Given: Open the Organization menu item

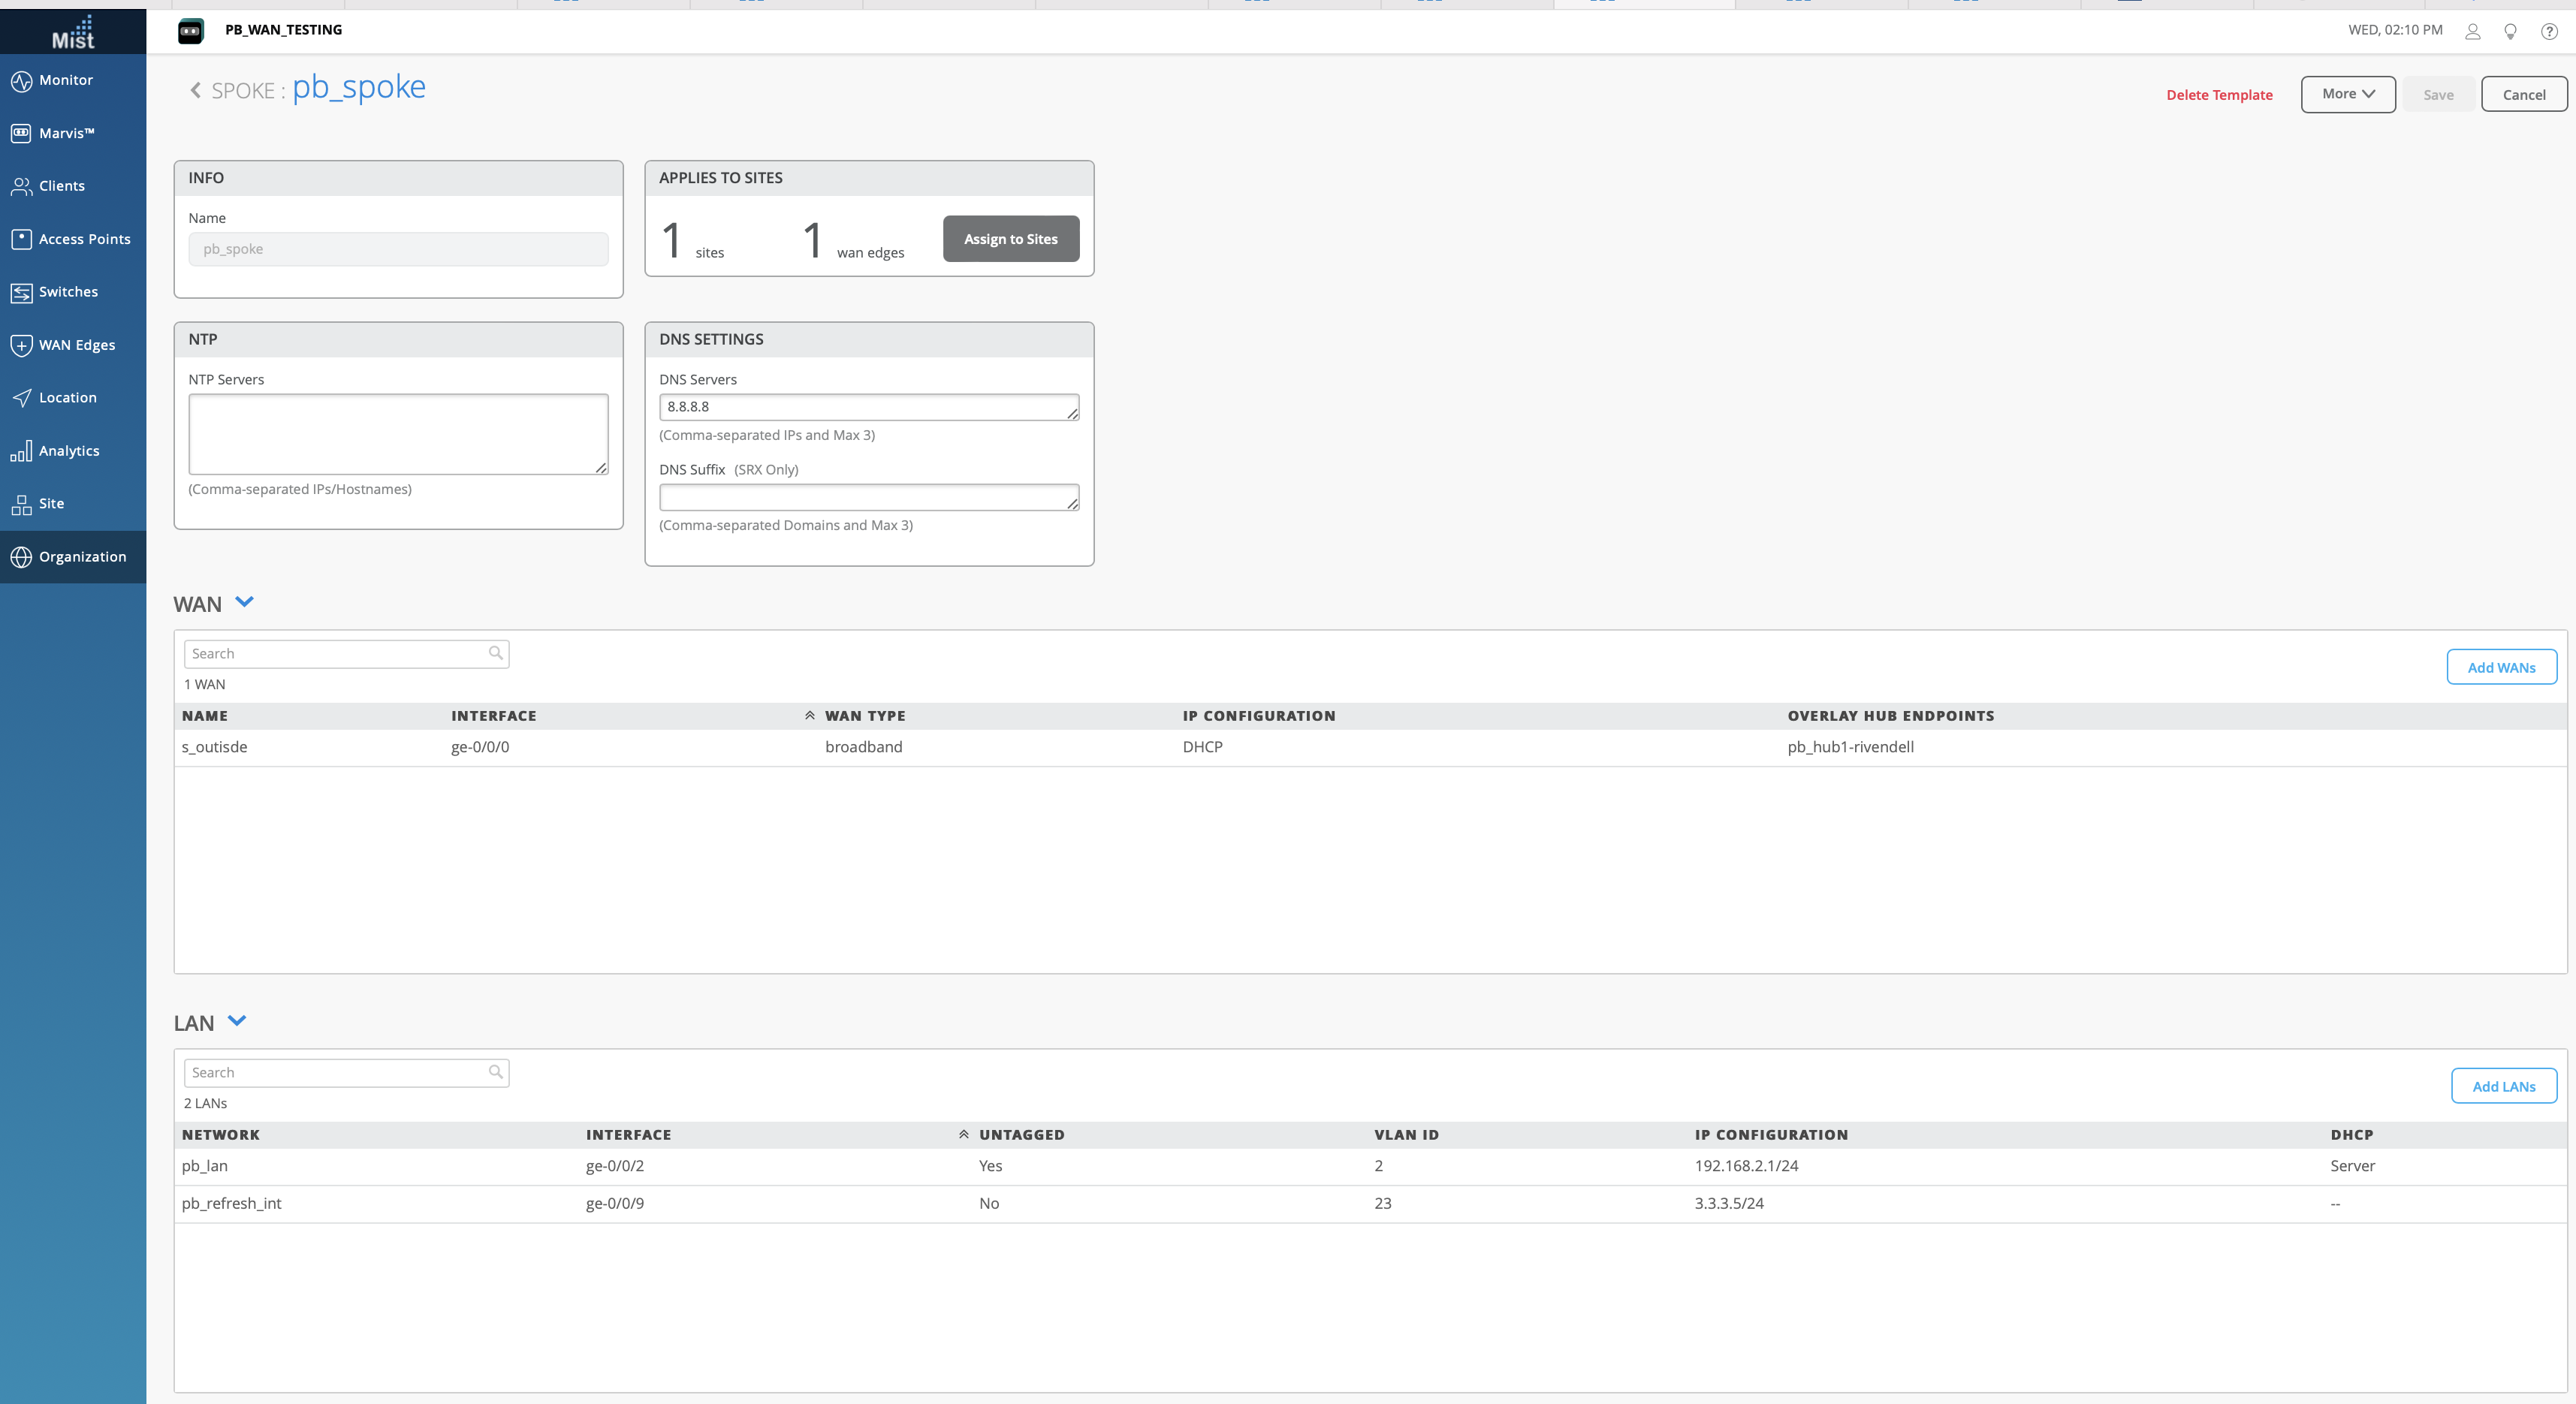Looking at the screenshot, I should click(x=82, y=557).
